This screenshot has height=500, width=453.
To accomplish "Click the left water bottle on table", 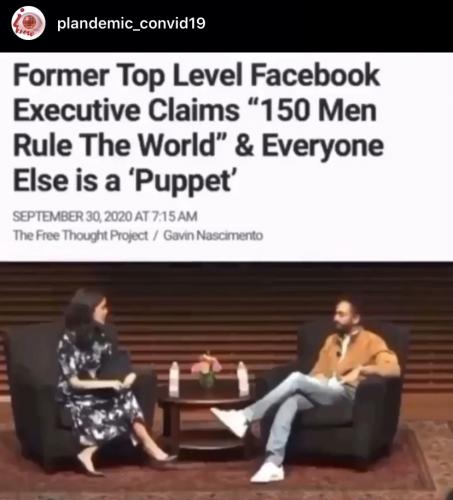I will 174,379.
